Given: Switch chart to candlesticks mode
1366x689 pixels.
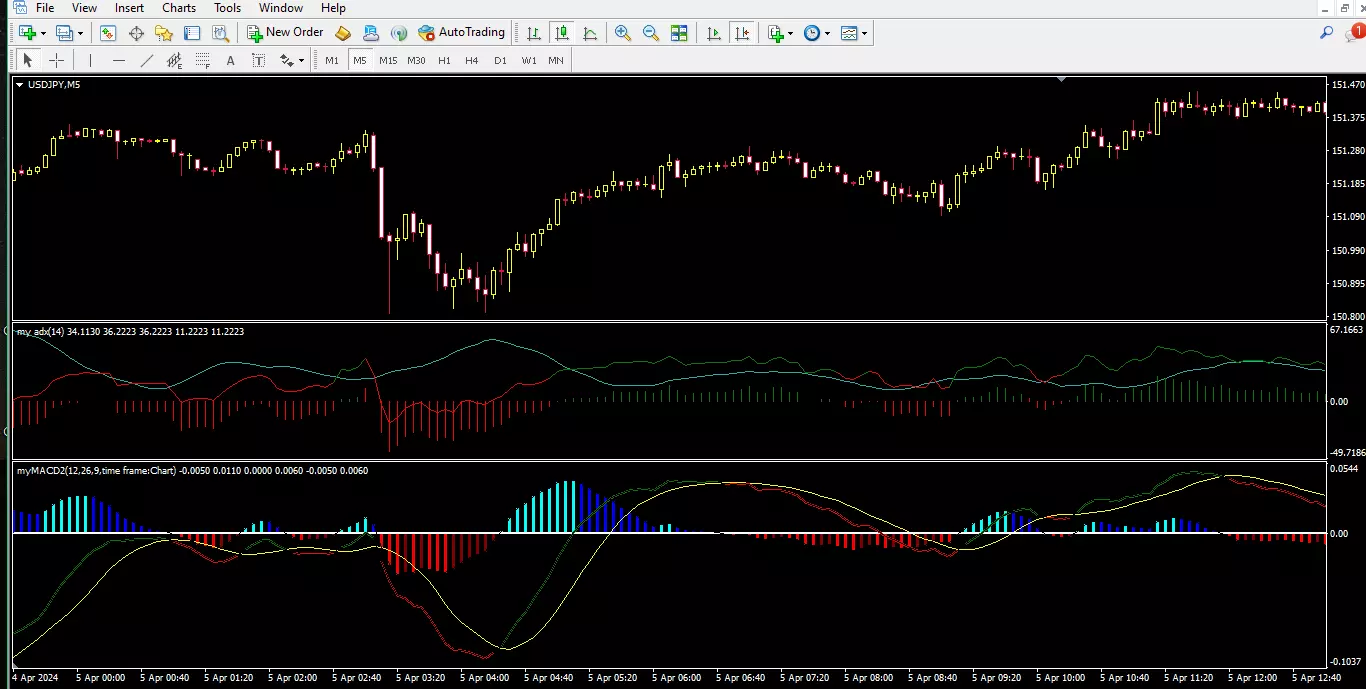Looking at the screenshot, I should coord(562,33).
